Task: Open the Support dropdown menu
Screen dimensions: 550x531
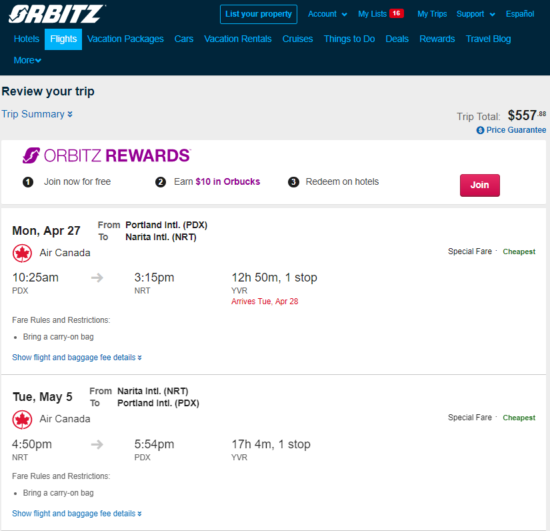Action: (476, 14)
